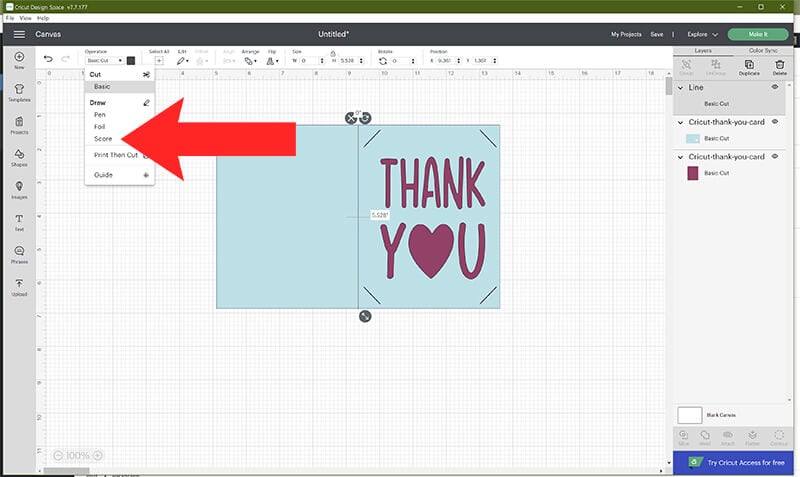Open the View menu
Screen dimensions: 800x477
pos(25,18)
